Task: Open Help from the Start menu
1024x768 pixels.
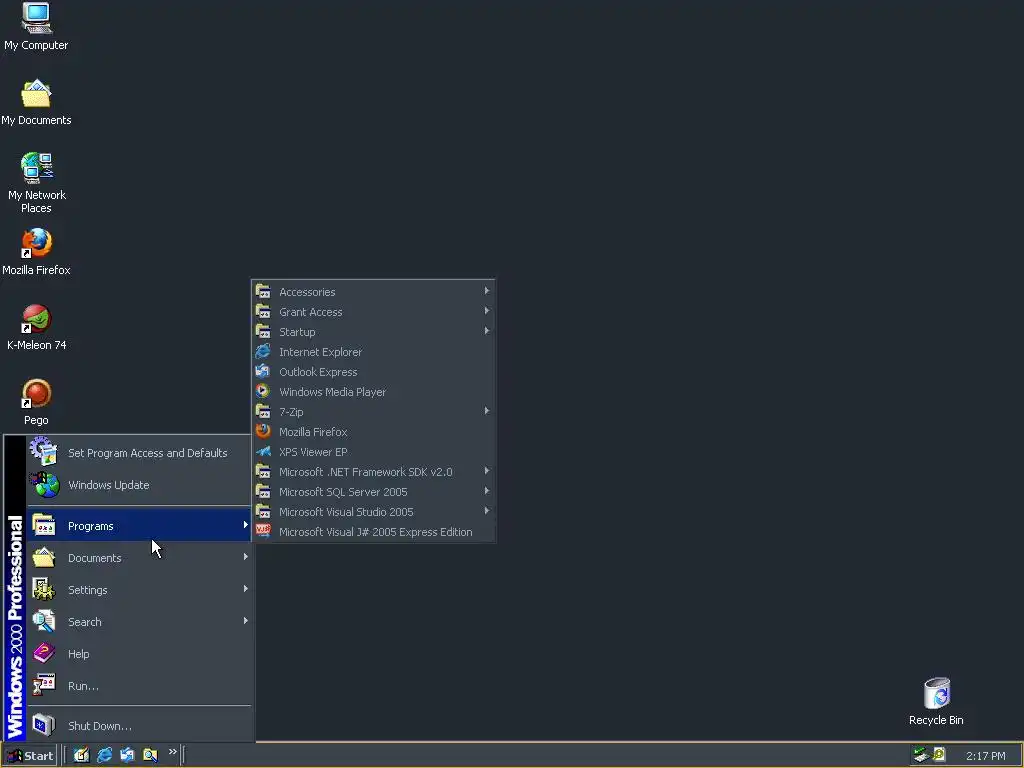Action: pyautogui.click(x=139, y=653)
